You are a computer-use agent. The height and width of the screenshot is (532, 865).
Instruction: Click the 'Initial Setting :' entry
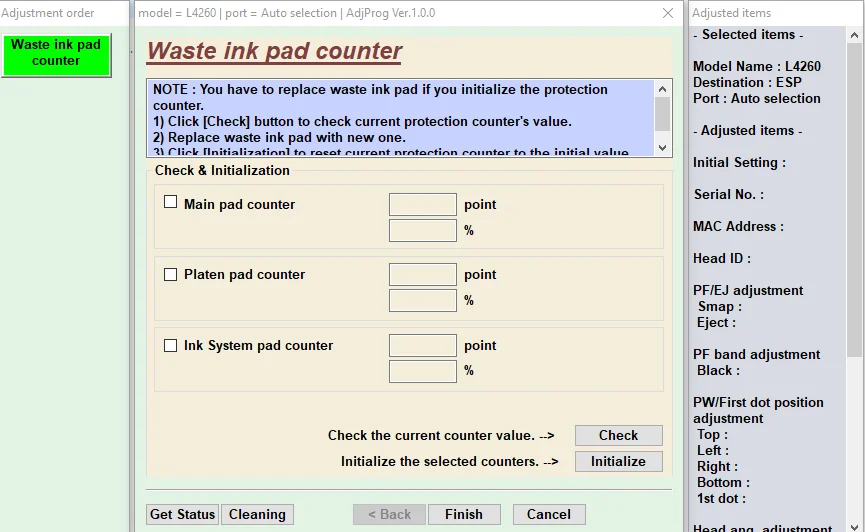739,162
